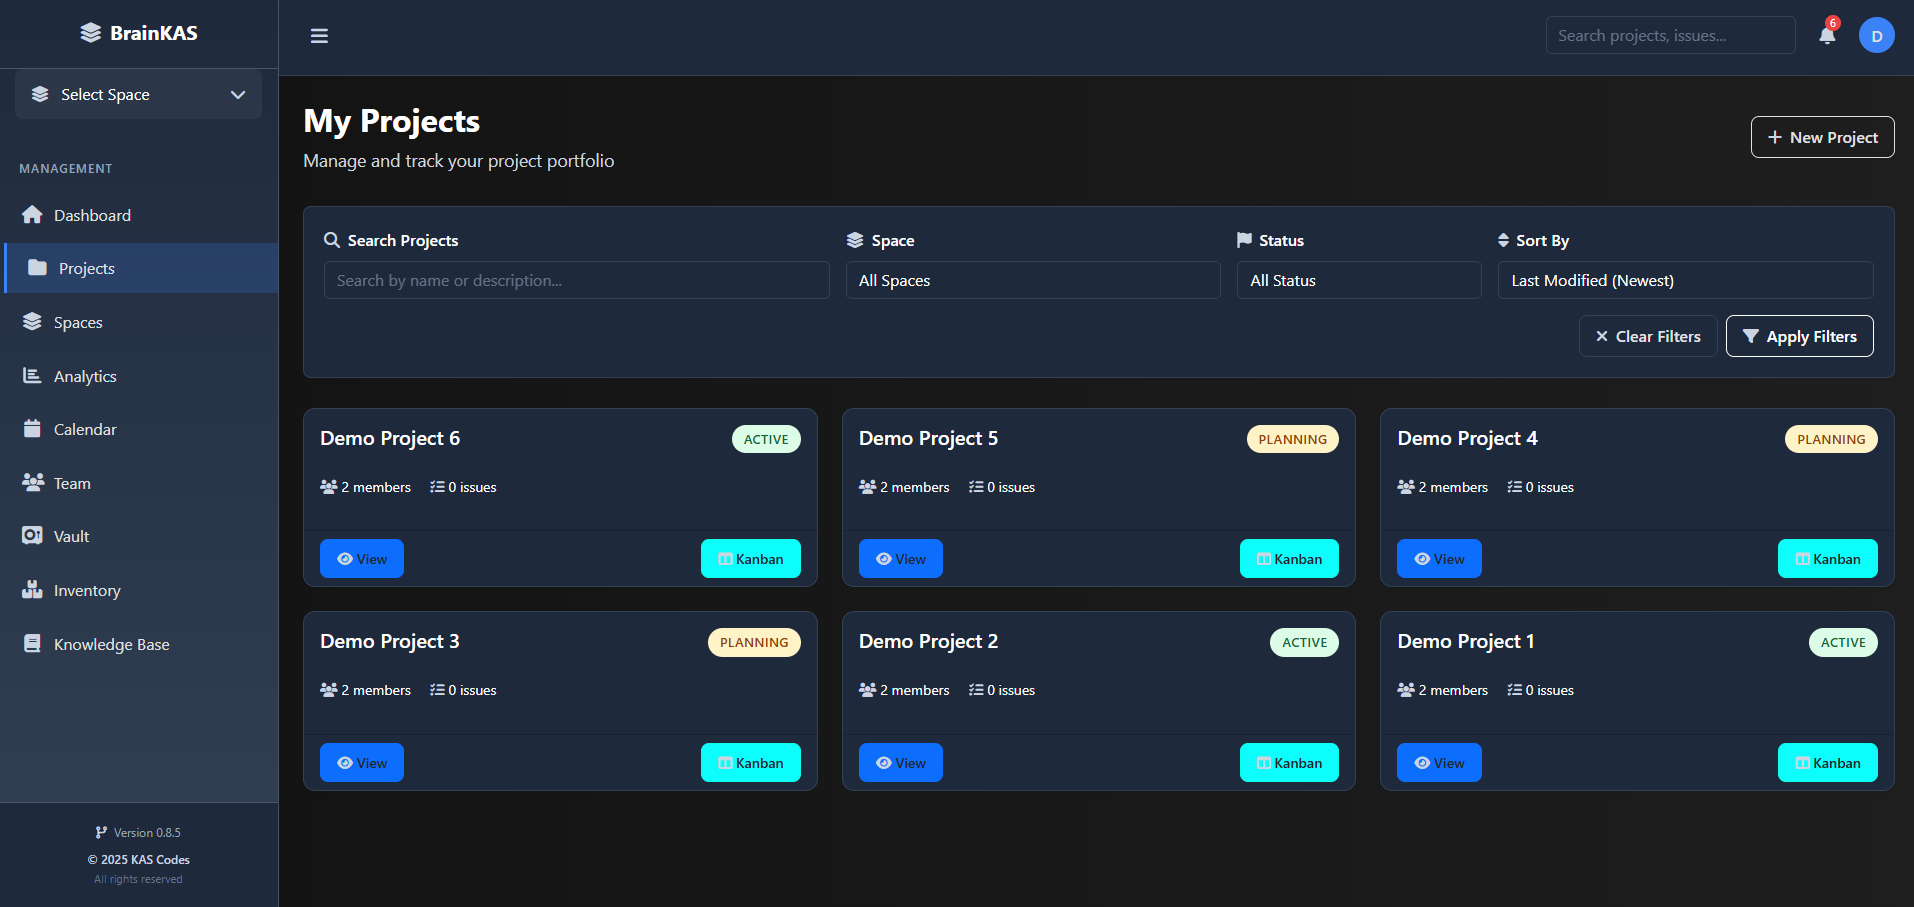The image size is (1914, 907).
Task: Switch to Projects in the sidebar
Action: coord(86,268)
